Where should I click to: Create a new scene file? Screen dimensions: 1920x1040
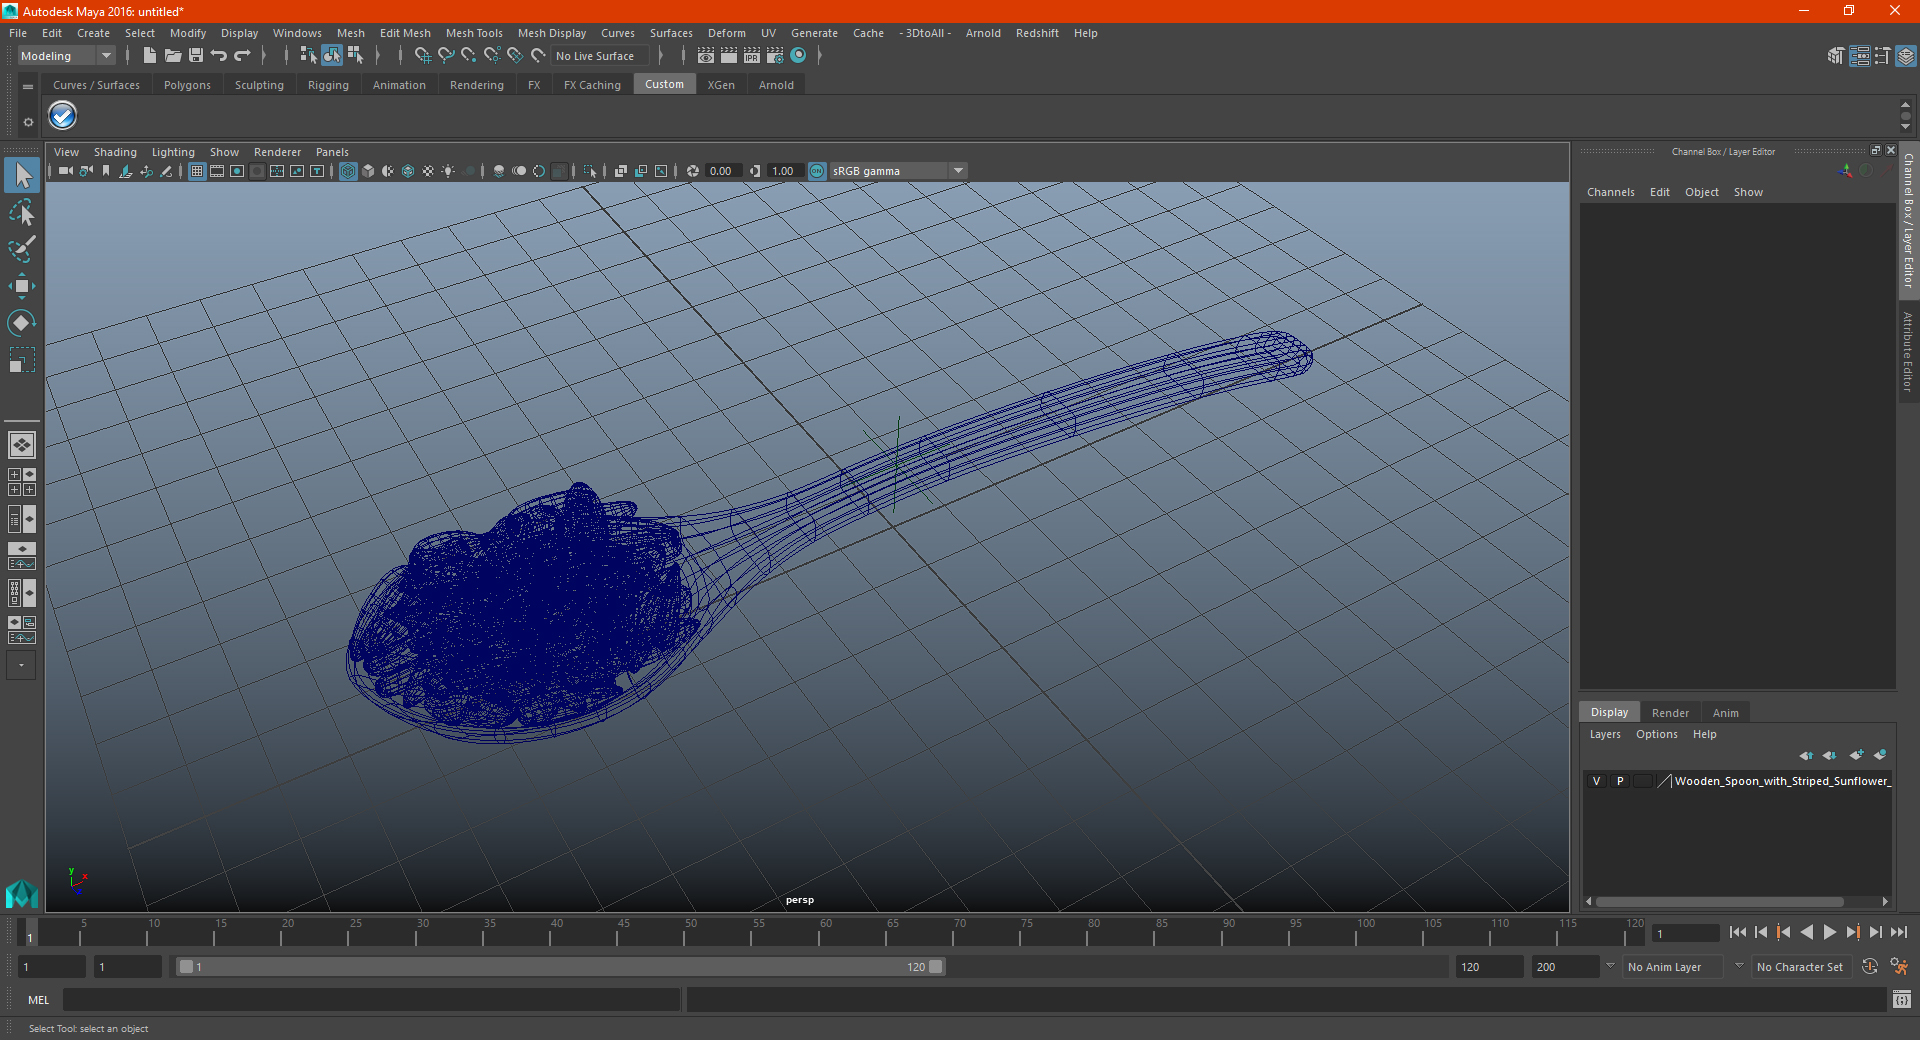[x=149, y=56]
